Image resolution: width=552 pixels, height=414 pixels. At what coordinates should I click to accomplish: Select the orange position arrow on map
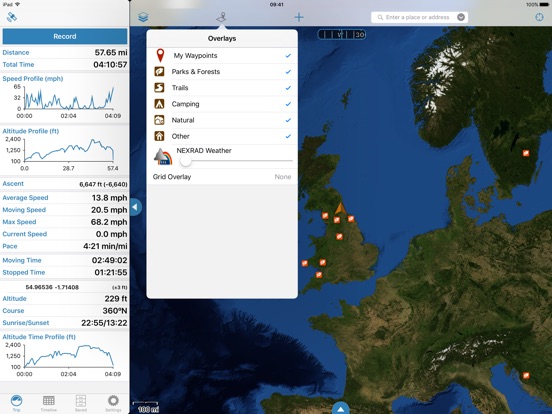coord(340,208)
